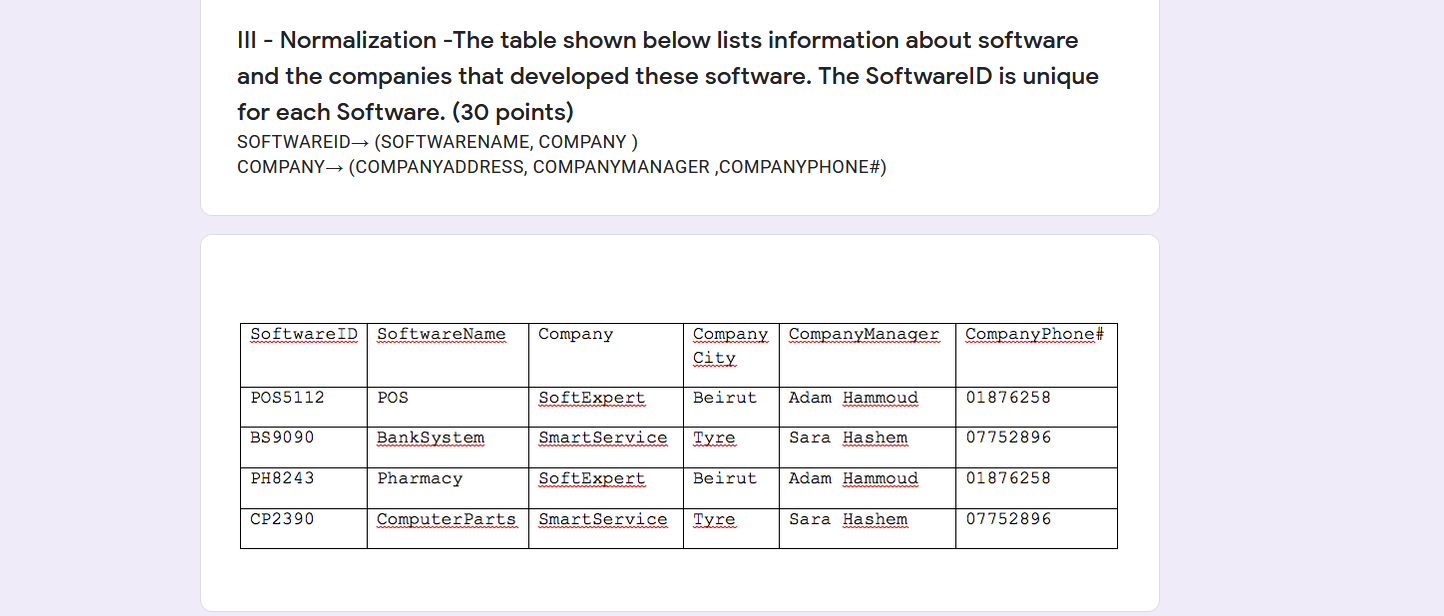Viewport: 1444px width, 616px height.
Task: Click the CompanyCity column header
Action: [731, 345]
